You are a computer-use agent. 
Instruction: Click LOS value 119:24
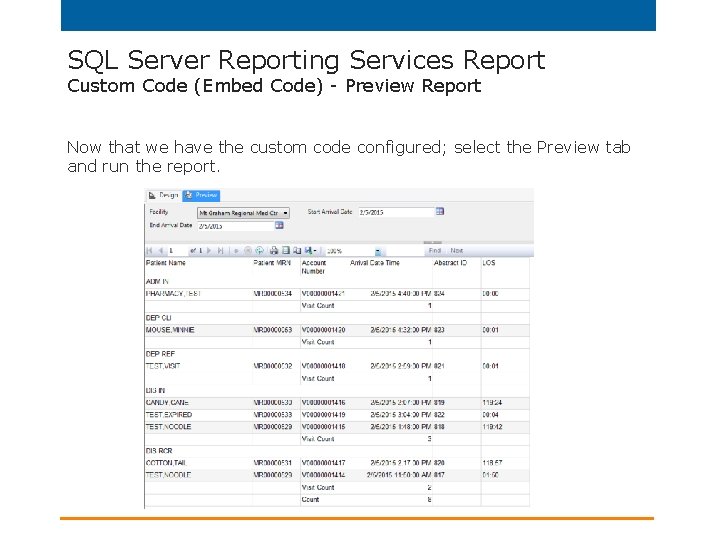click(492, 403)
